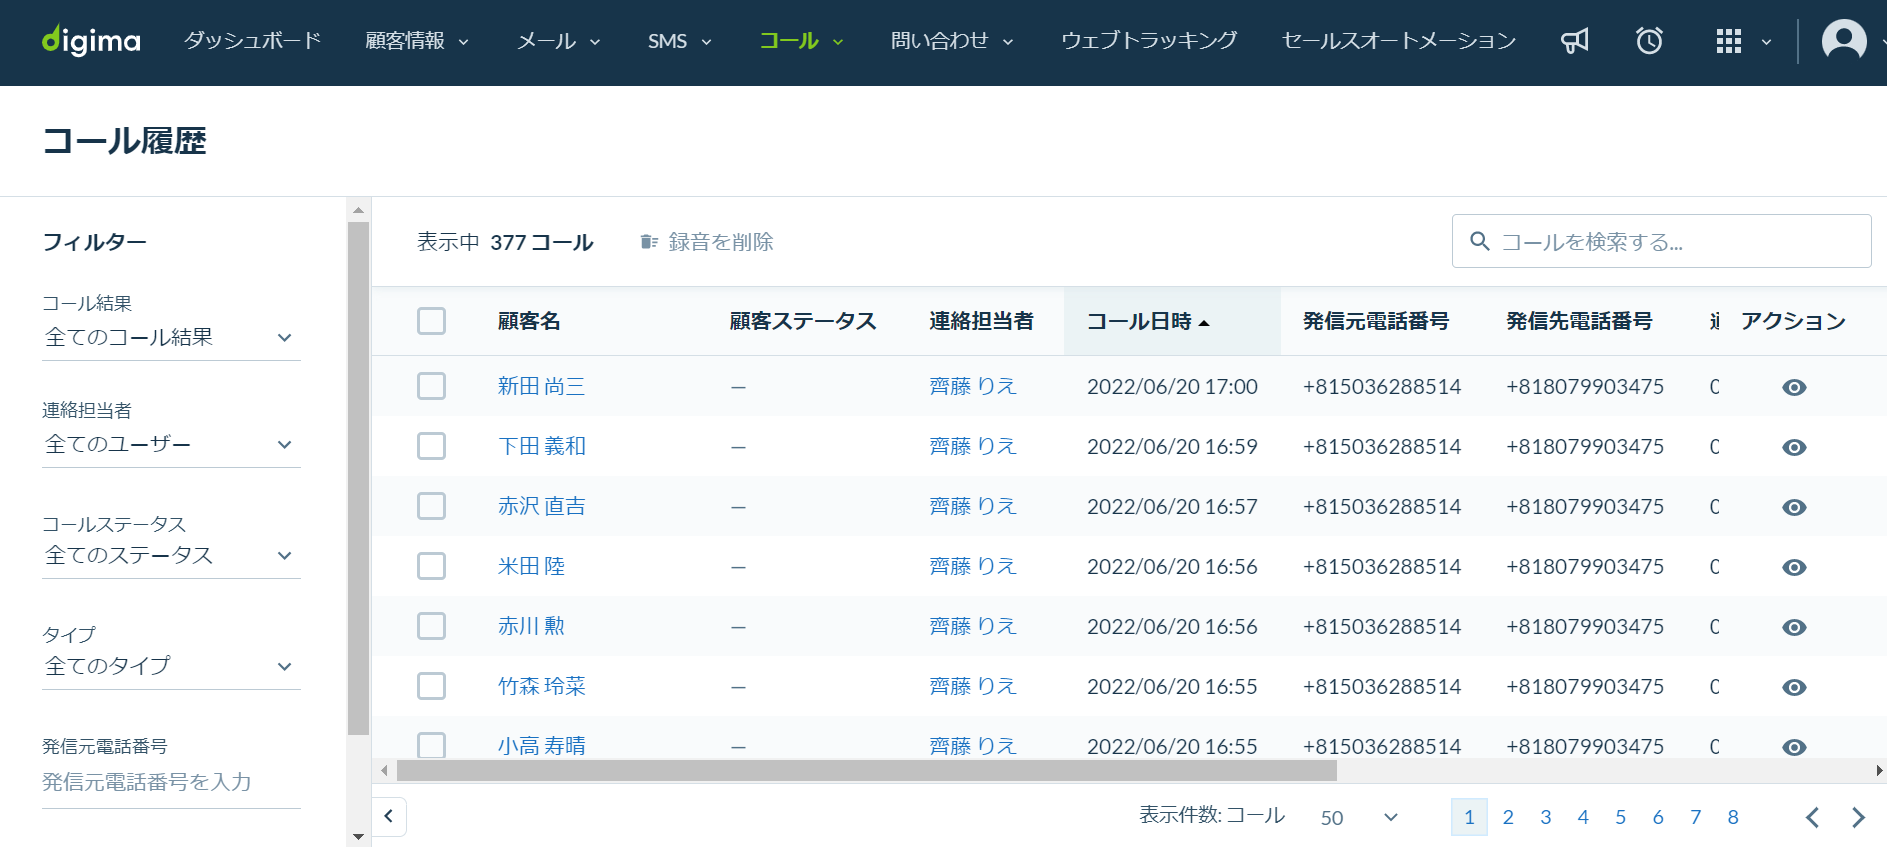The image size is (1887, 847).
Task: Open the 全てのステータス dropdown
Action: coord(171,556)
